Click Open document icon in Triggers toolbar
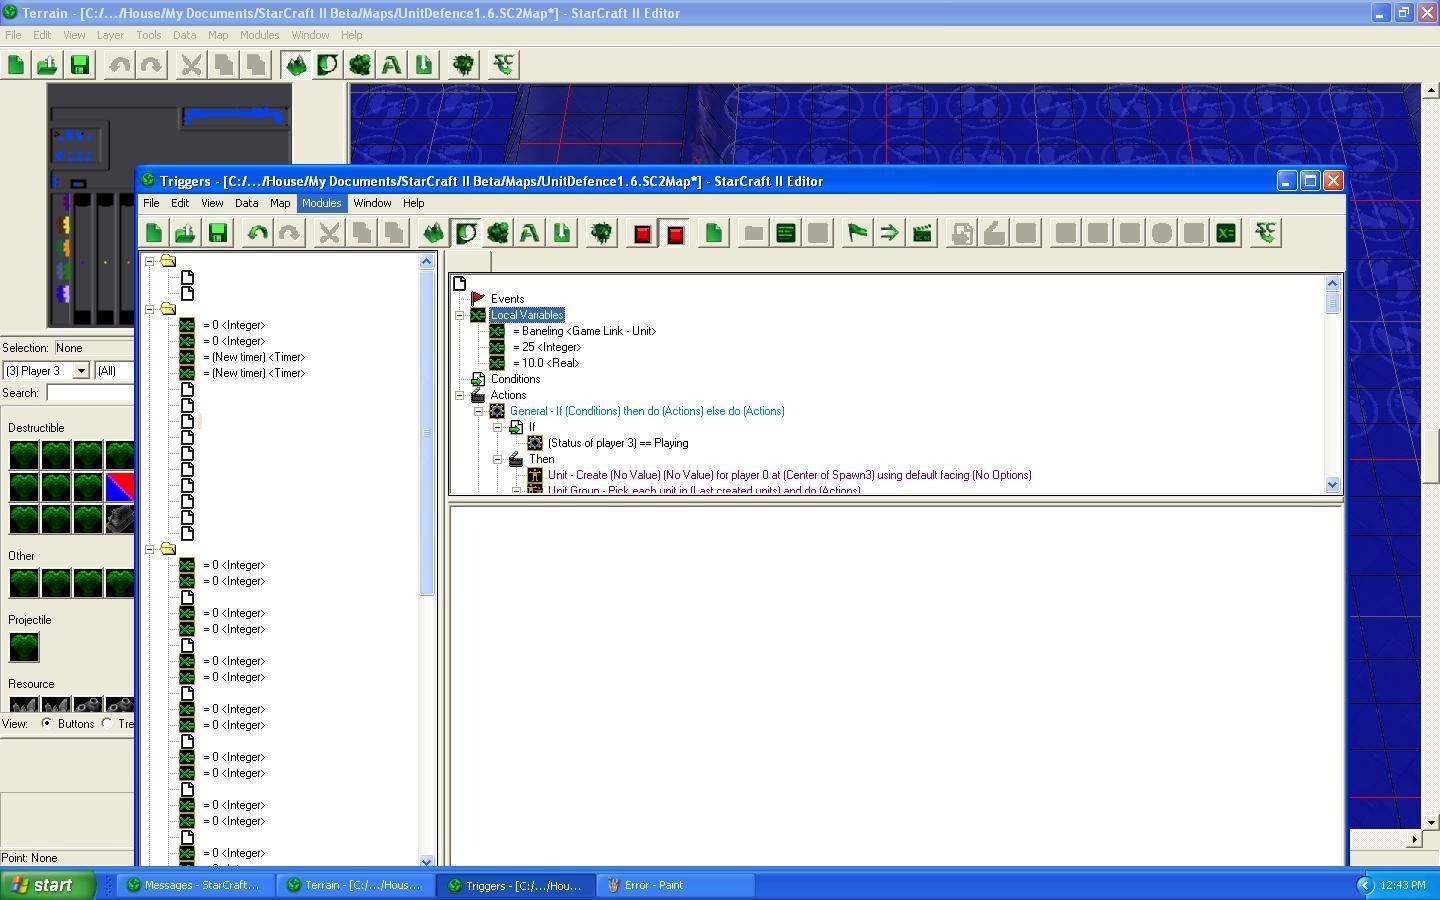 [x=185, y=233]
